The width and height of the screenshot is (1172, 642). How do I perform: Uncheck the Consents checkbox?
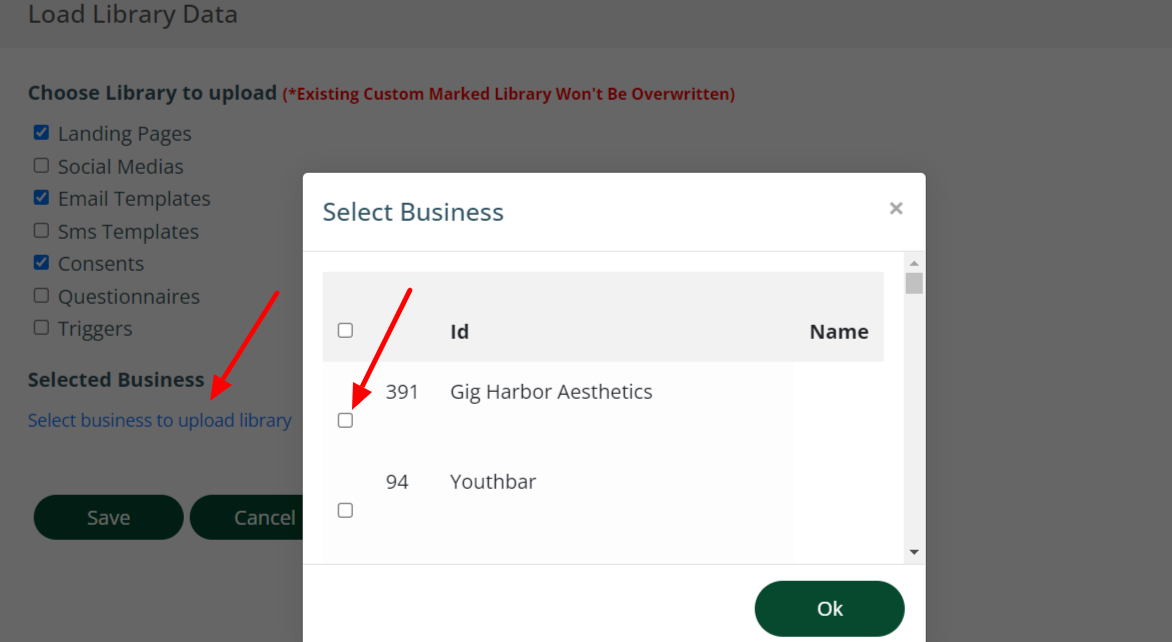coord(41,263)
